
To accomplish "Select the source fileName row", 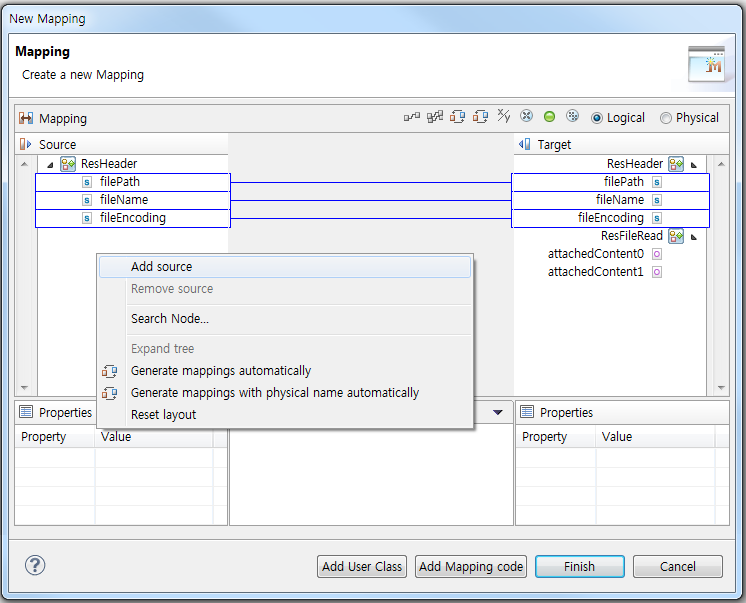I will tap(133, 200).
